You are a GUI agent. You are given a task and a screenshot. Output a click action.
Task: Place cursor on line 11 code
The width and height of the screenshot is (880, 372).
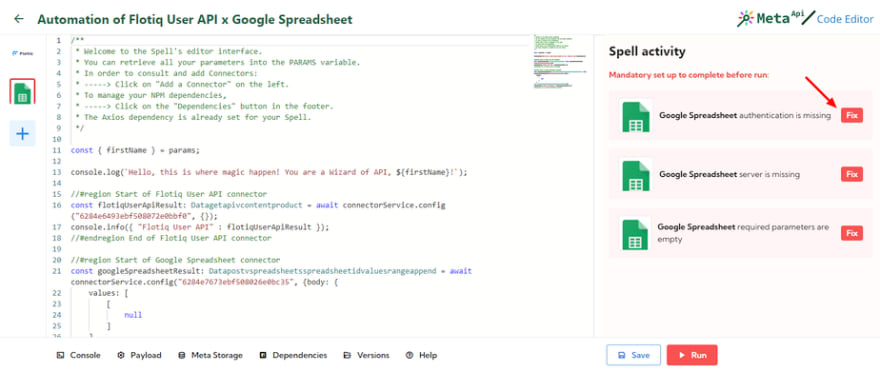[135, 150]
